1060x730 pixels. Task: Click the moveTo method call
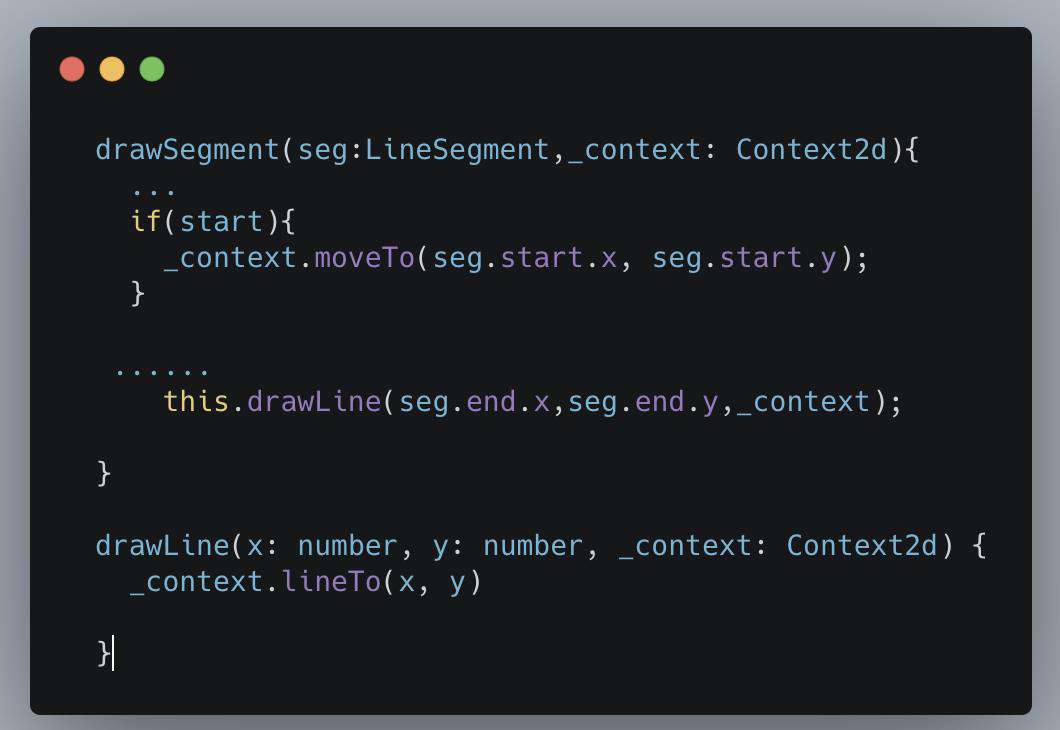click(x=364, y=258)
